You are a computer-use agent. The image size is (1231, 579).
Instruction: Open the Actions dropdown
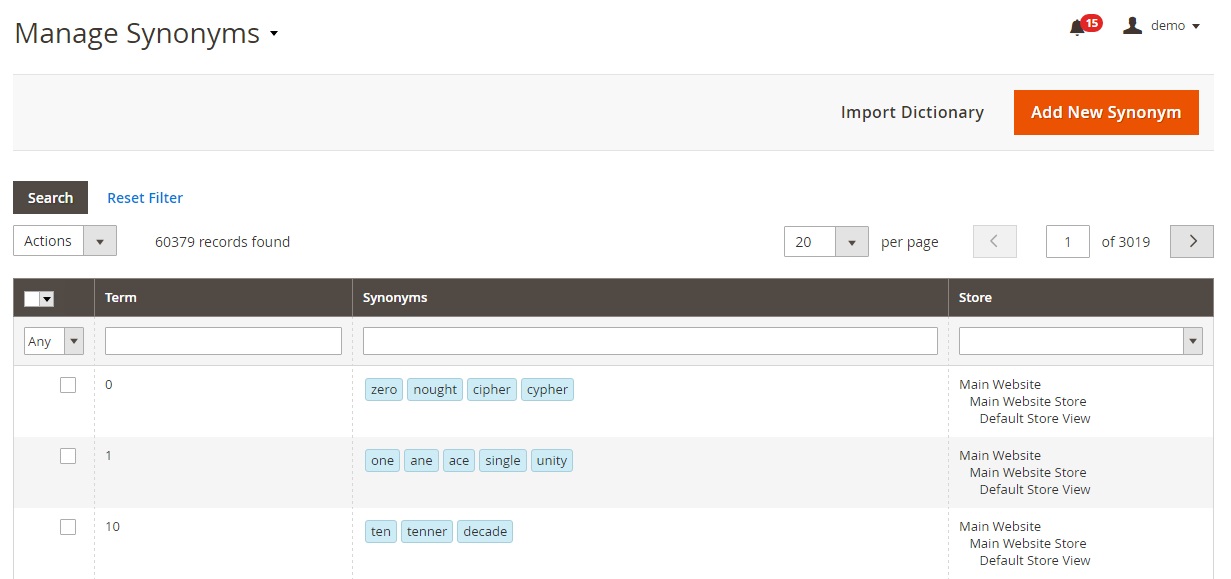click(x=65, y=241)
